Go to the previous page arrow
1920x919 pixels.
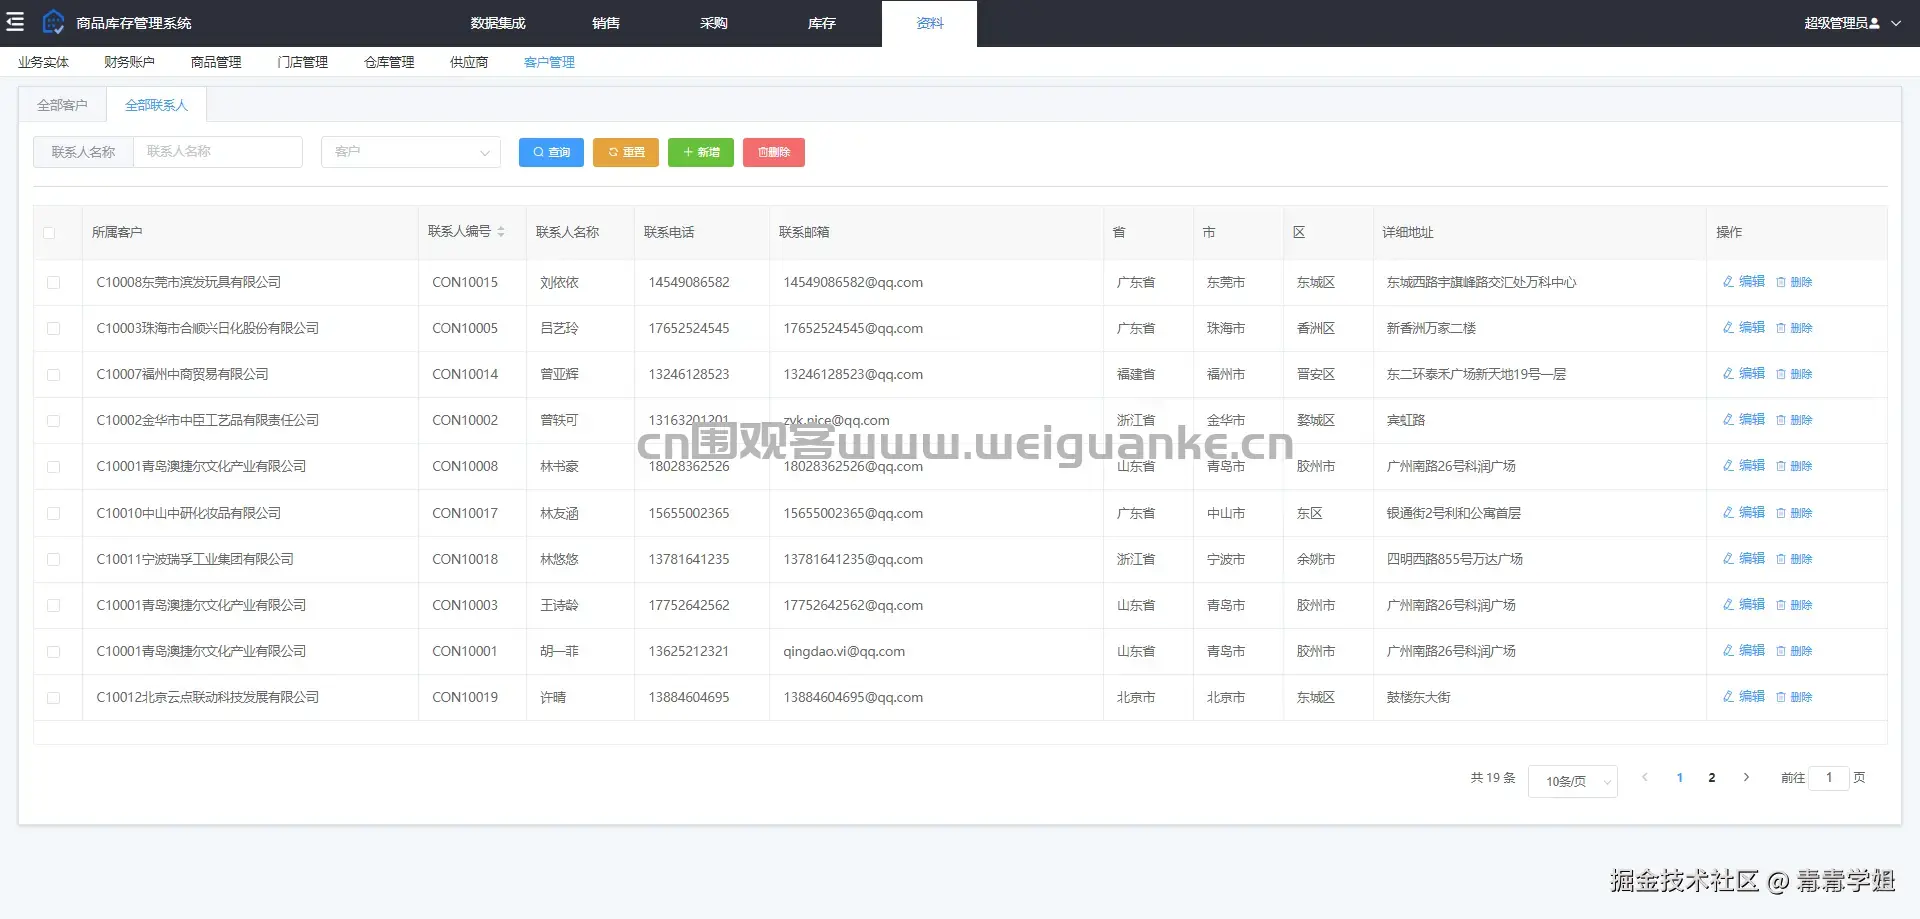coord(1645,778)
